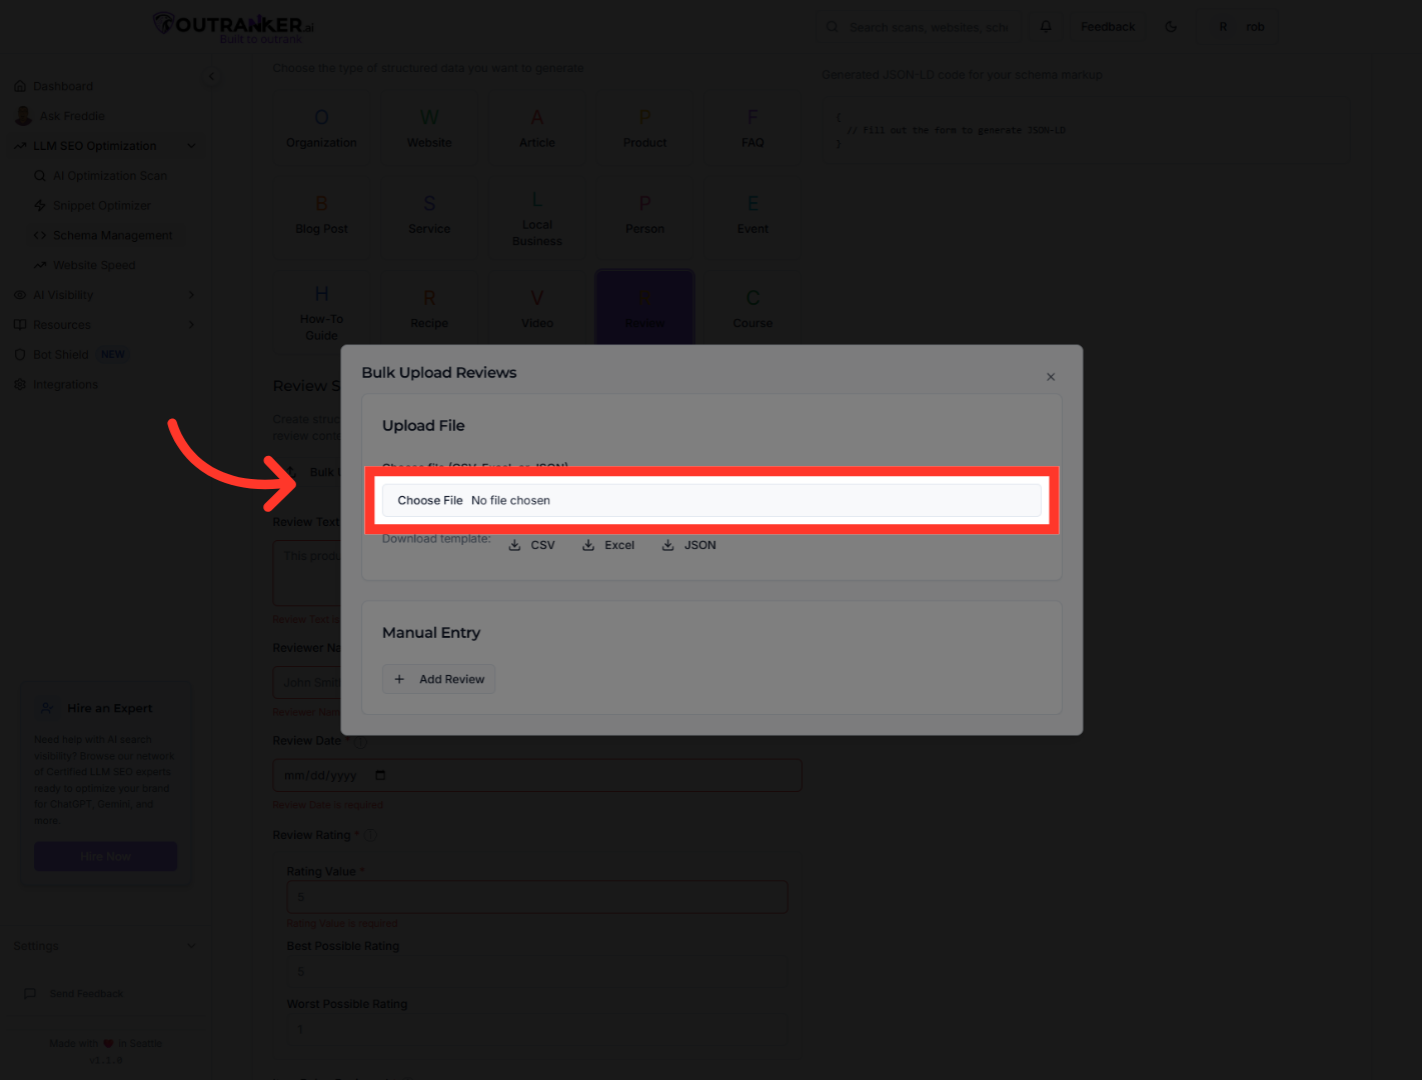
Task: Click the AI Optimization Scan magnifier icon
Action: 40,176
